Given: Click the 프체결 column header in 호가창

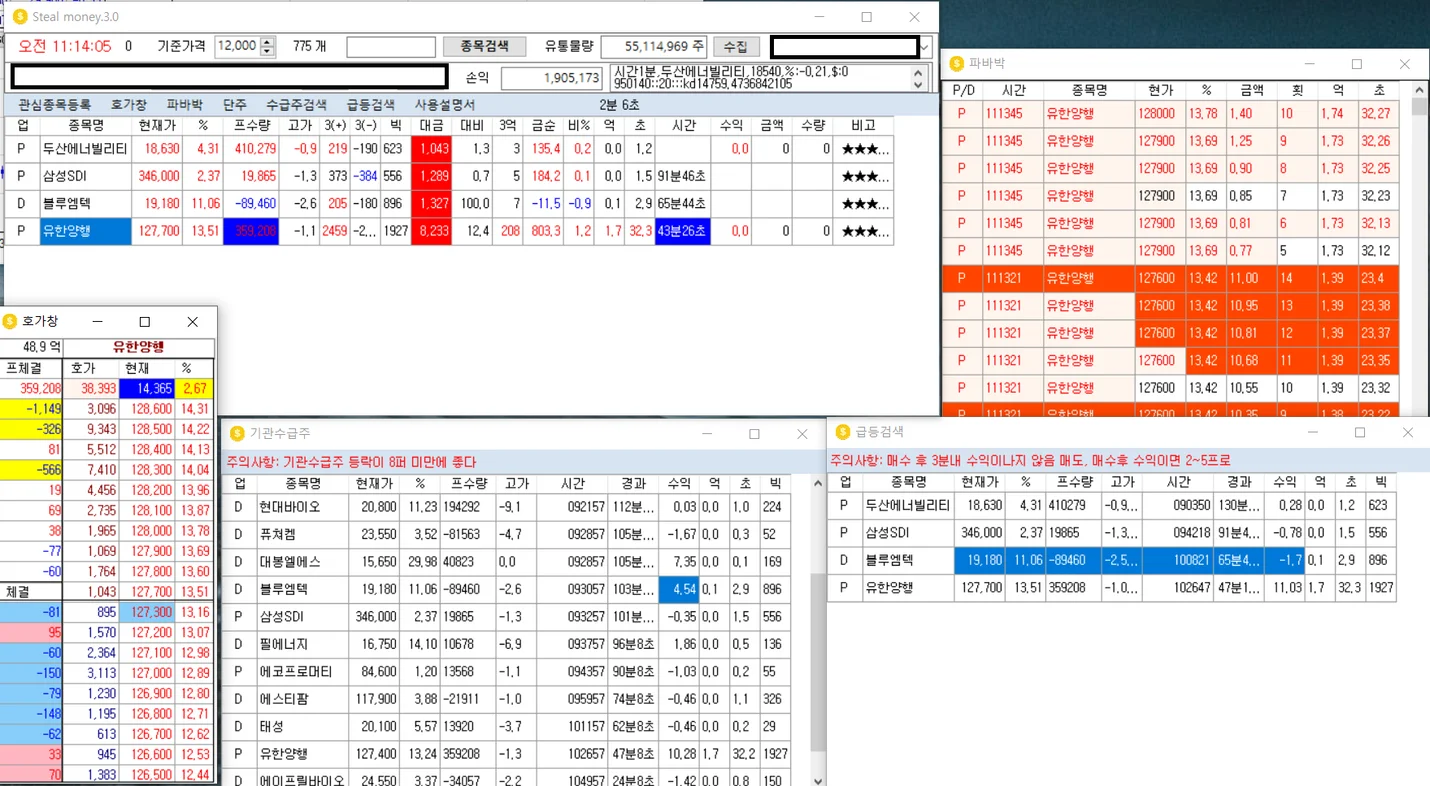Looking at the screenshot, I should coord(31,368).
